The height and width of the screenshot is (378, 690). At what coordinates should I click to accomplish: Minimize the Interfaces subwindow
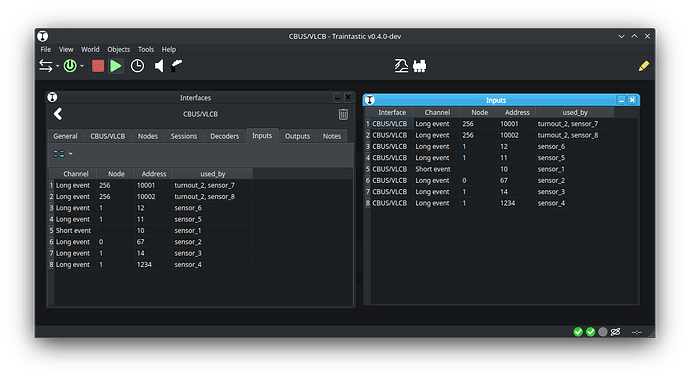338,97
